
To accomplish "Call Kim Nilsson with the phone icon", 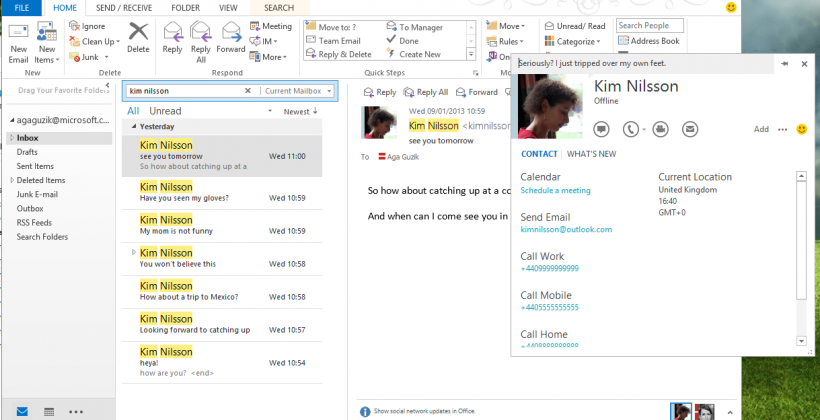I will point(631,129).
